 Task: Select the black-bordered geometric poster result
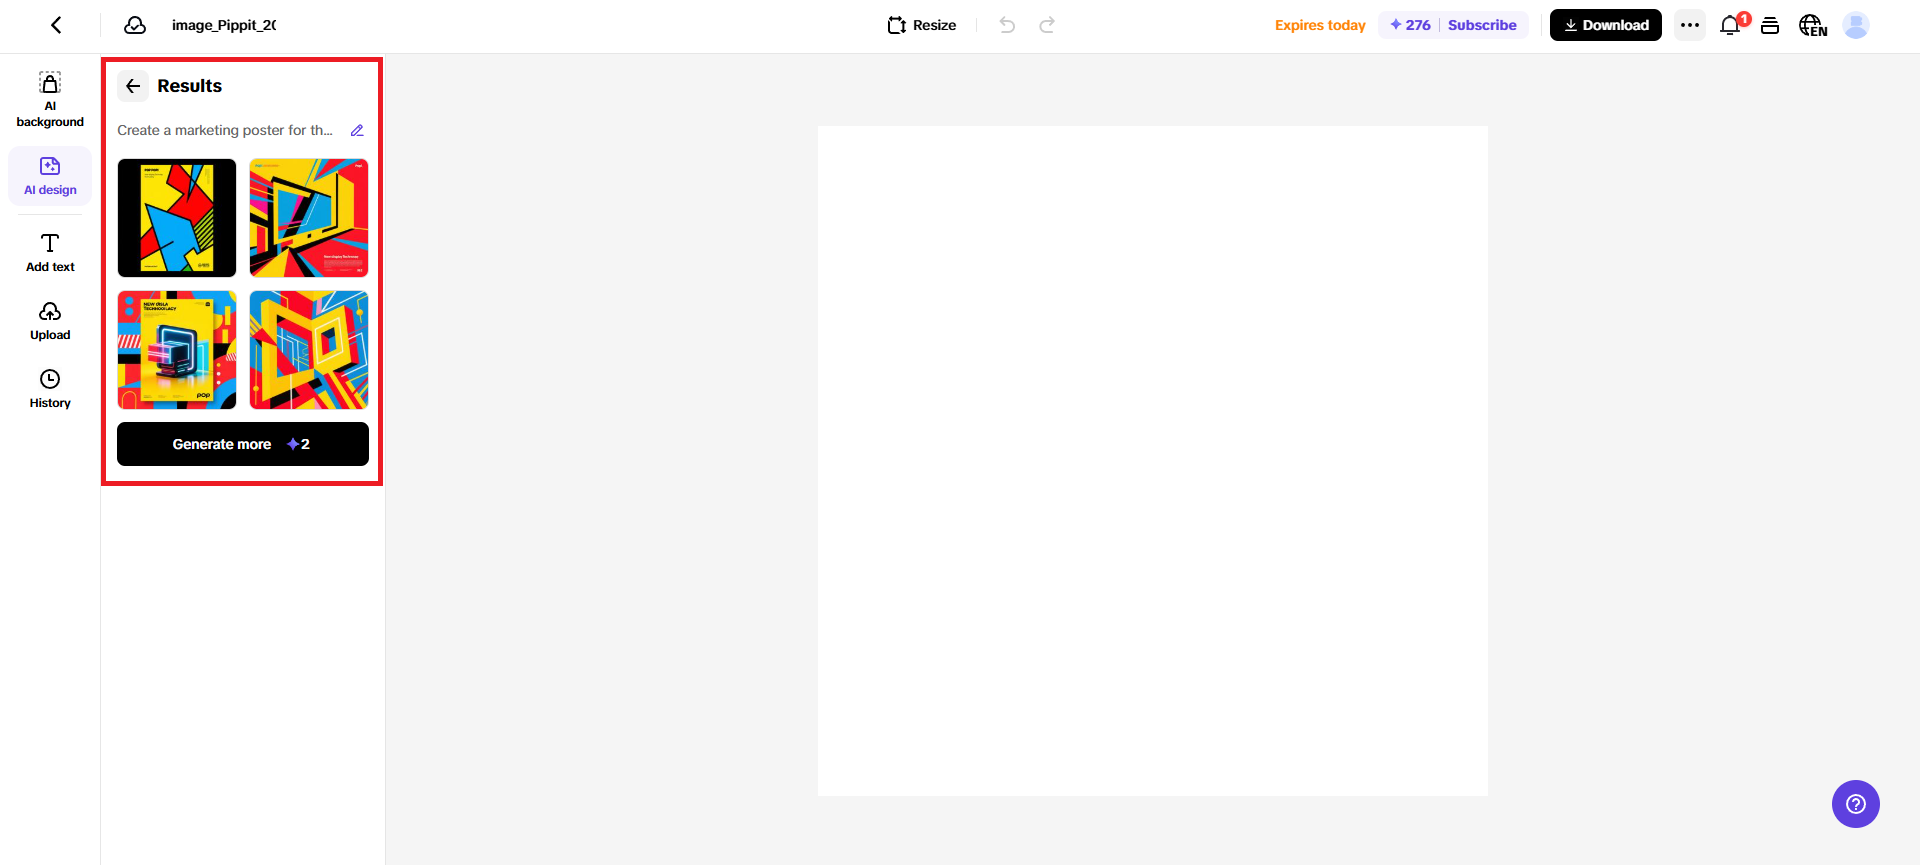point(177,218)
